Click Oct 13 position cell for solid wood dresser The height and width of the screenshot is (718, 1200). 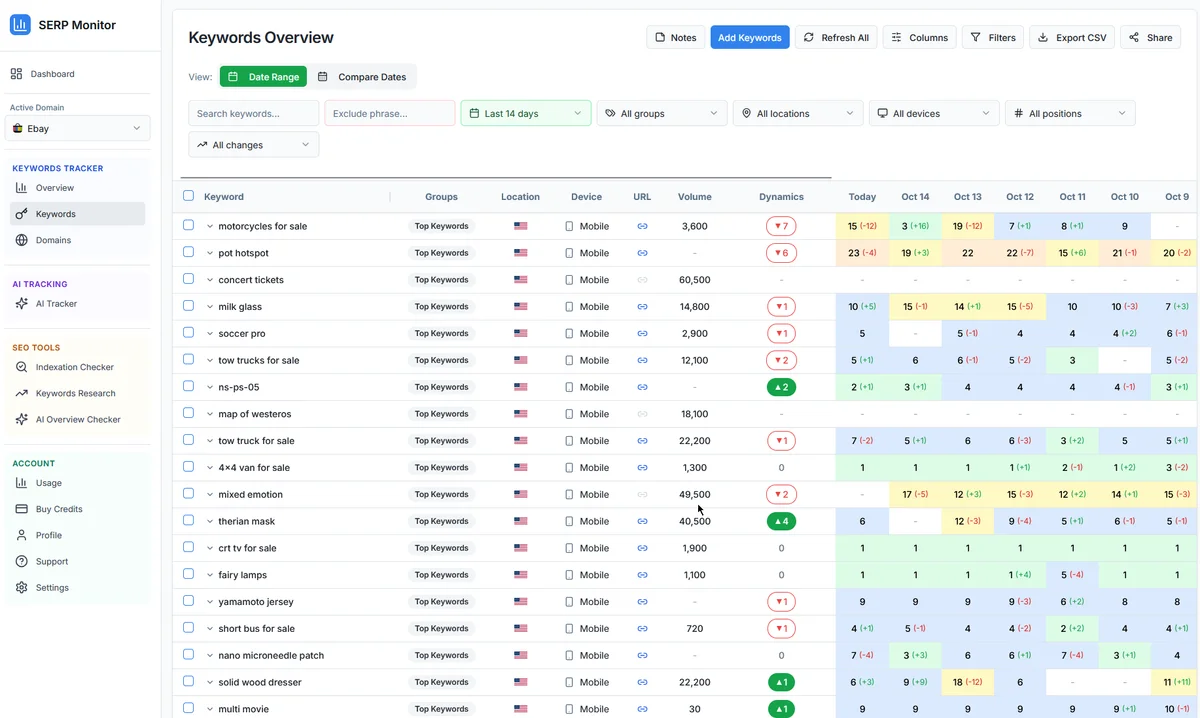click(968, 682)
